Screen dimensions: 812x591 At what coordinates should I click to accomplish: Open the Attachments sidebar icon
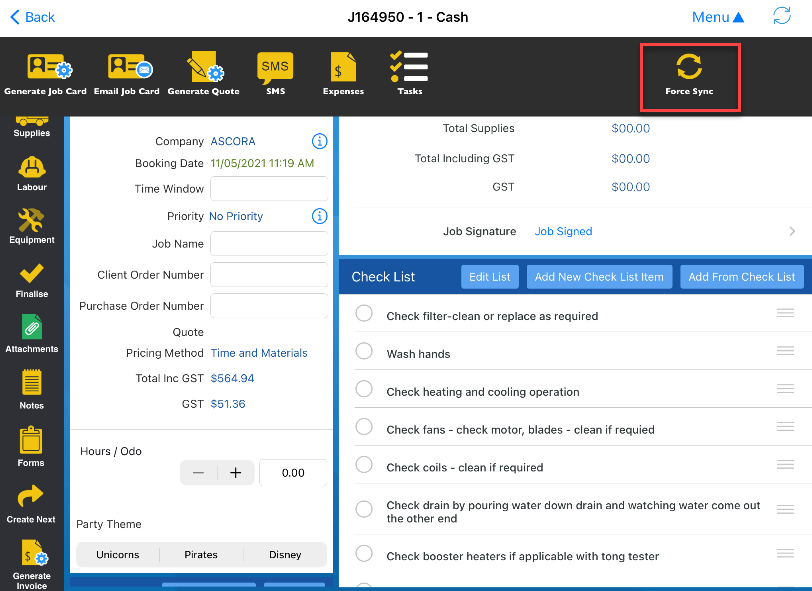(31, 333)
